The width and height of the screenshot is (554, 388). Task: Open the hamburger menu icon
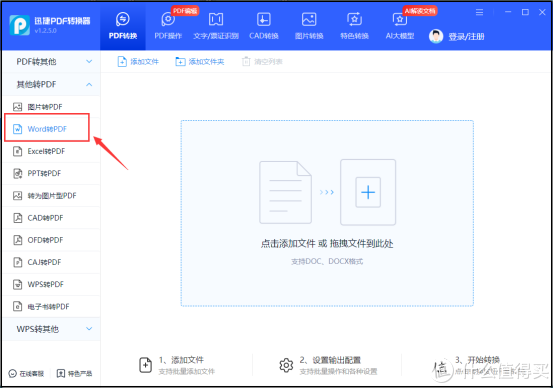pyautogui.click(x=479, y=12)
